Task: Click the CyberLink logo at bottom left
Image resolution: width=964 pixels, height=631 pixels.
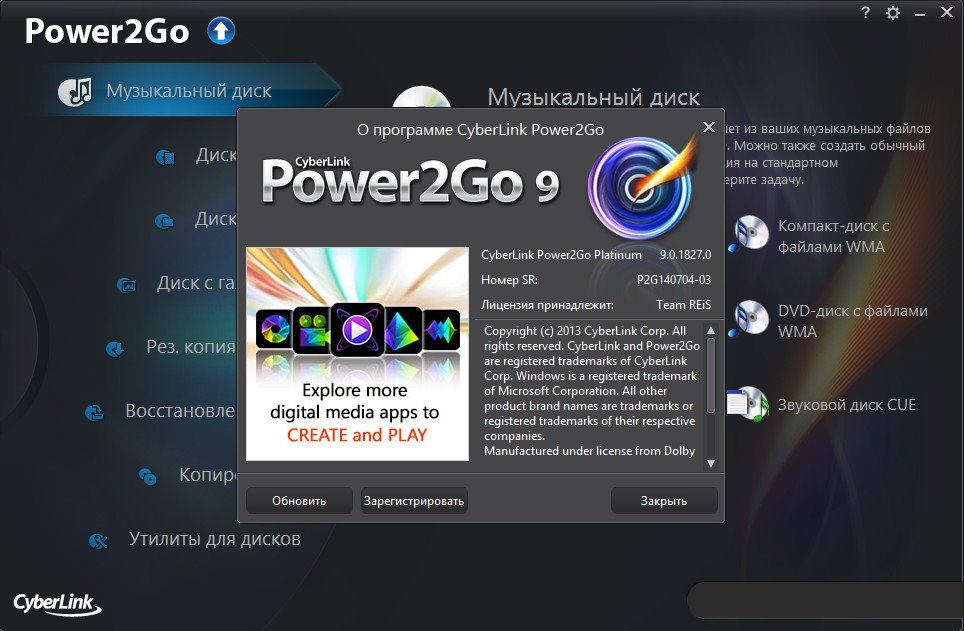Action: 57,603
